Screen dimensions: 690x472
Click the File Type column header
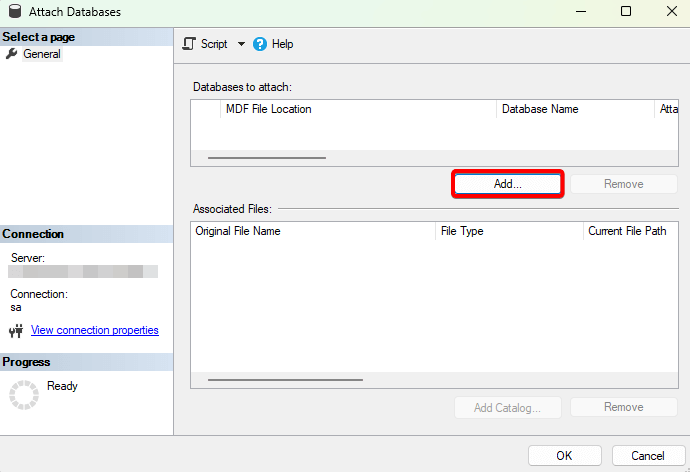509,231
